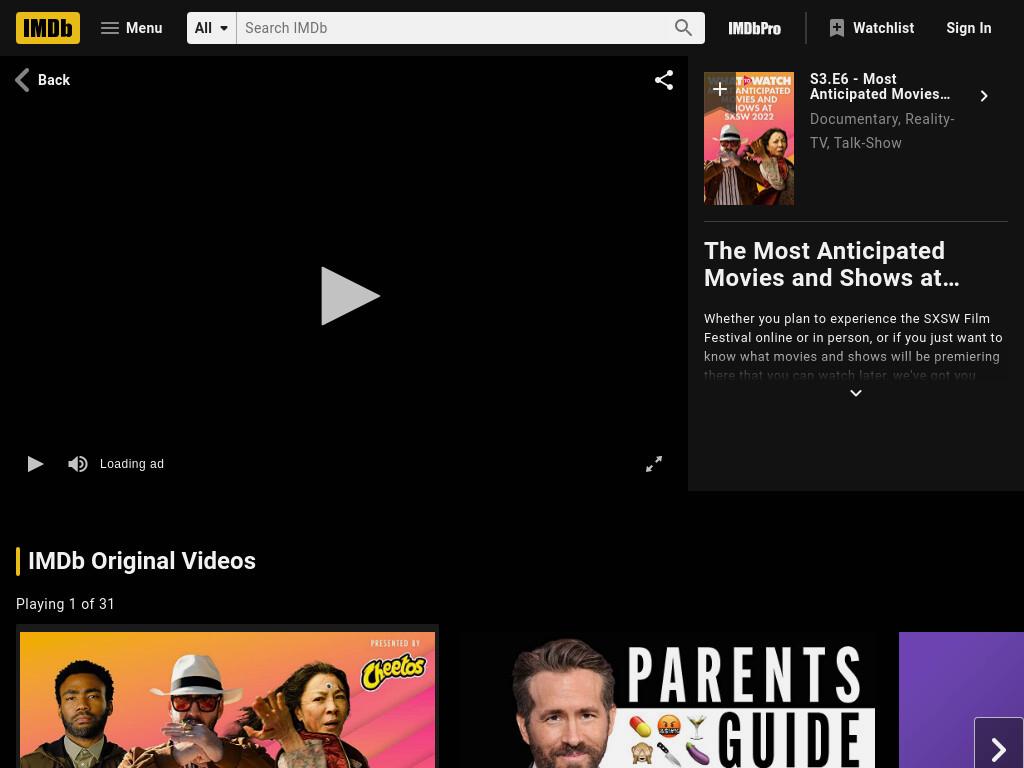Open the Parents Guide video thumbnail
Screen dimensions: 1024x768
pyautogui.click(x=667, y=700)
